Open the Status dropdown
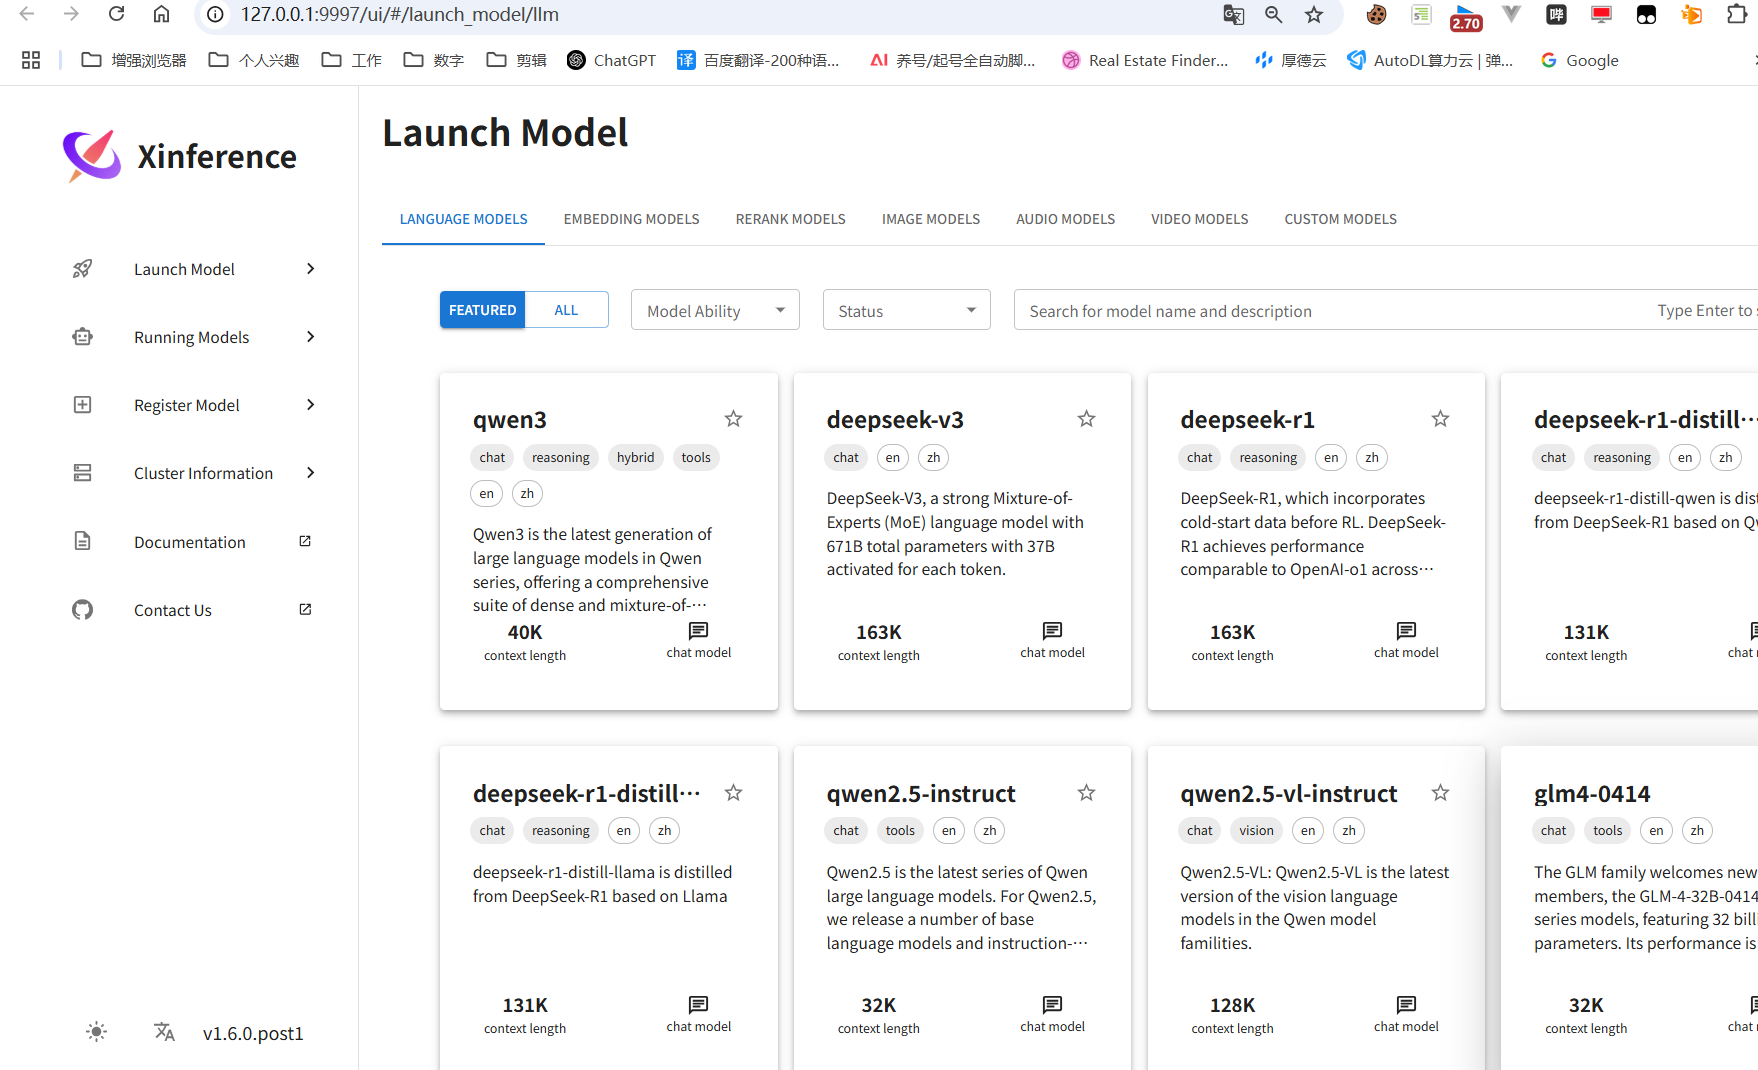Screen dimensions: 1758x1070 (x=906, y=310)
